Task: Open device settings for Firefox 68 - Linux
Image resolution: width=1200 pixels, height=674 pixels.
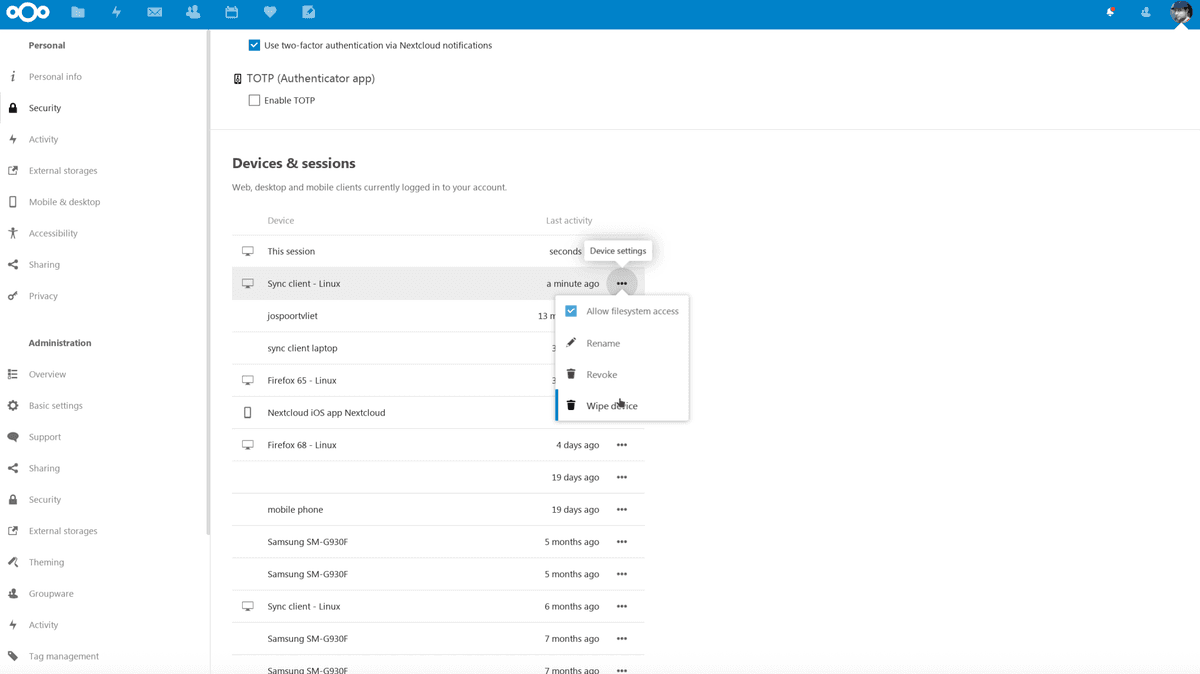Action: pos(622,444)
